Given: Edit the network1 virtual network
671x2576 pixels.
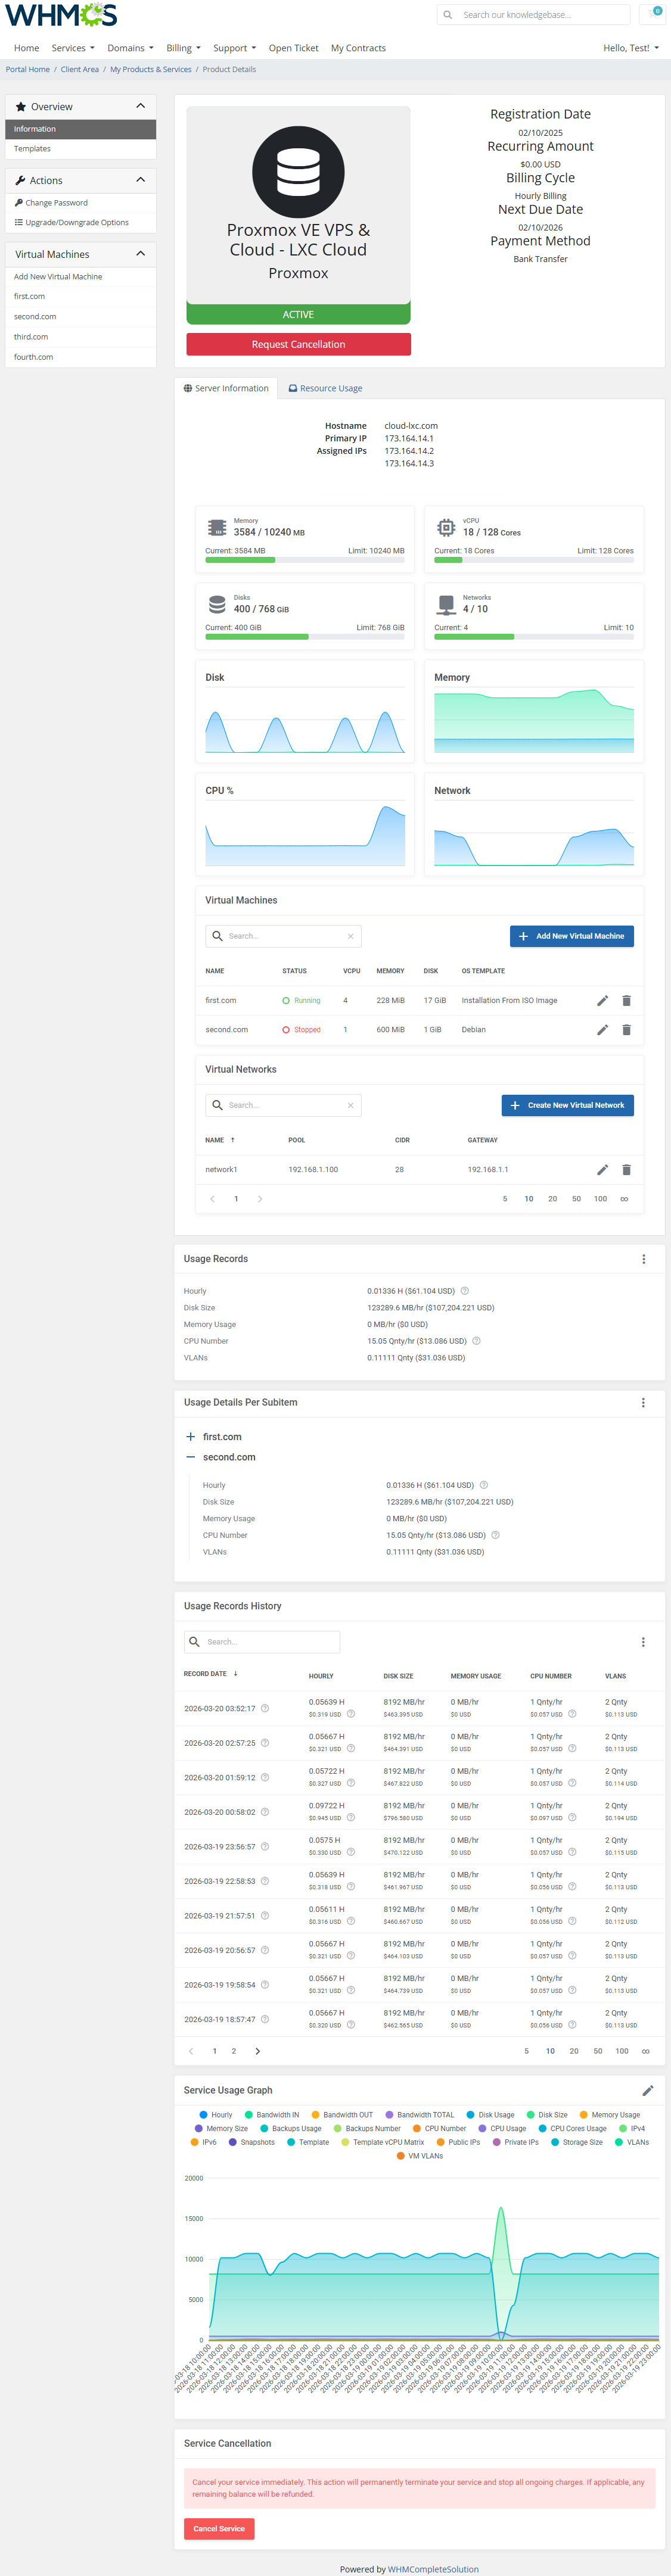Looking at the screenshot, I should pyautogui.click(x=602, y=1169).
